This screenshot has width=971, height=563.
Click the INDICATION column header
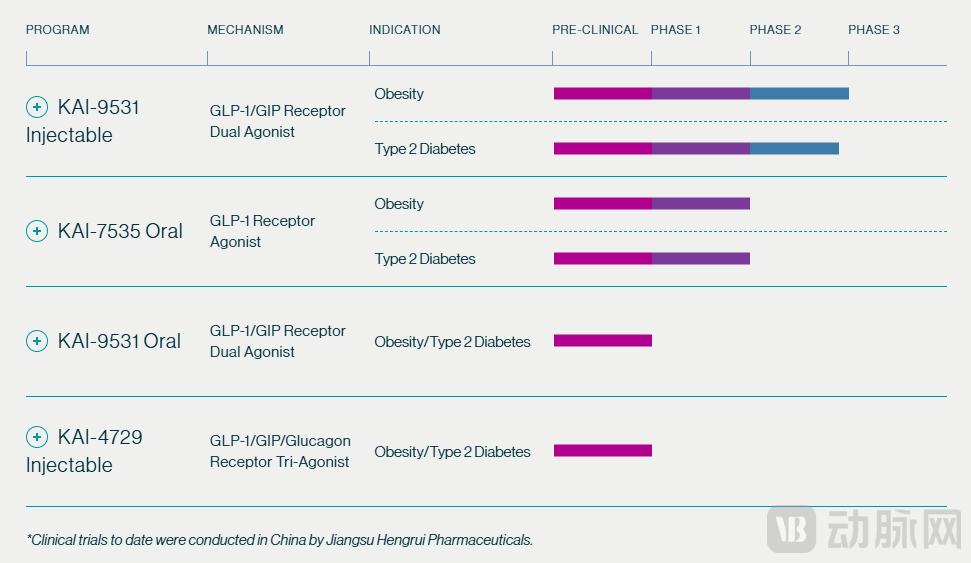(x=404, y=30)
